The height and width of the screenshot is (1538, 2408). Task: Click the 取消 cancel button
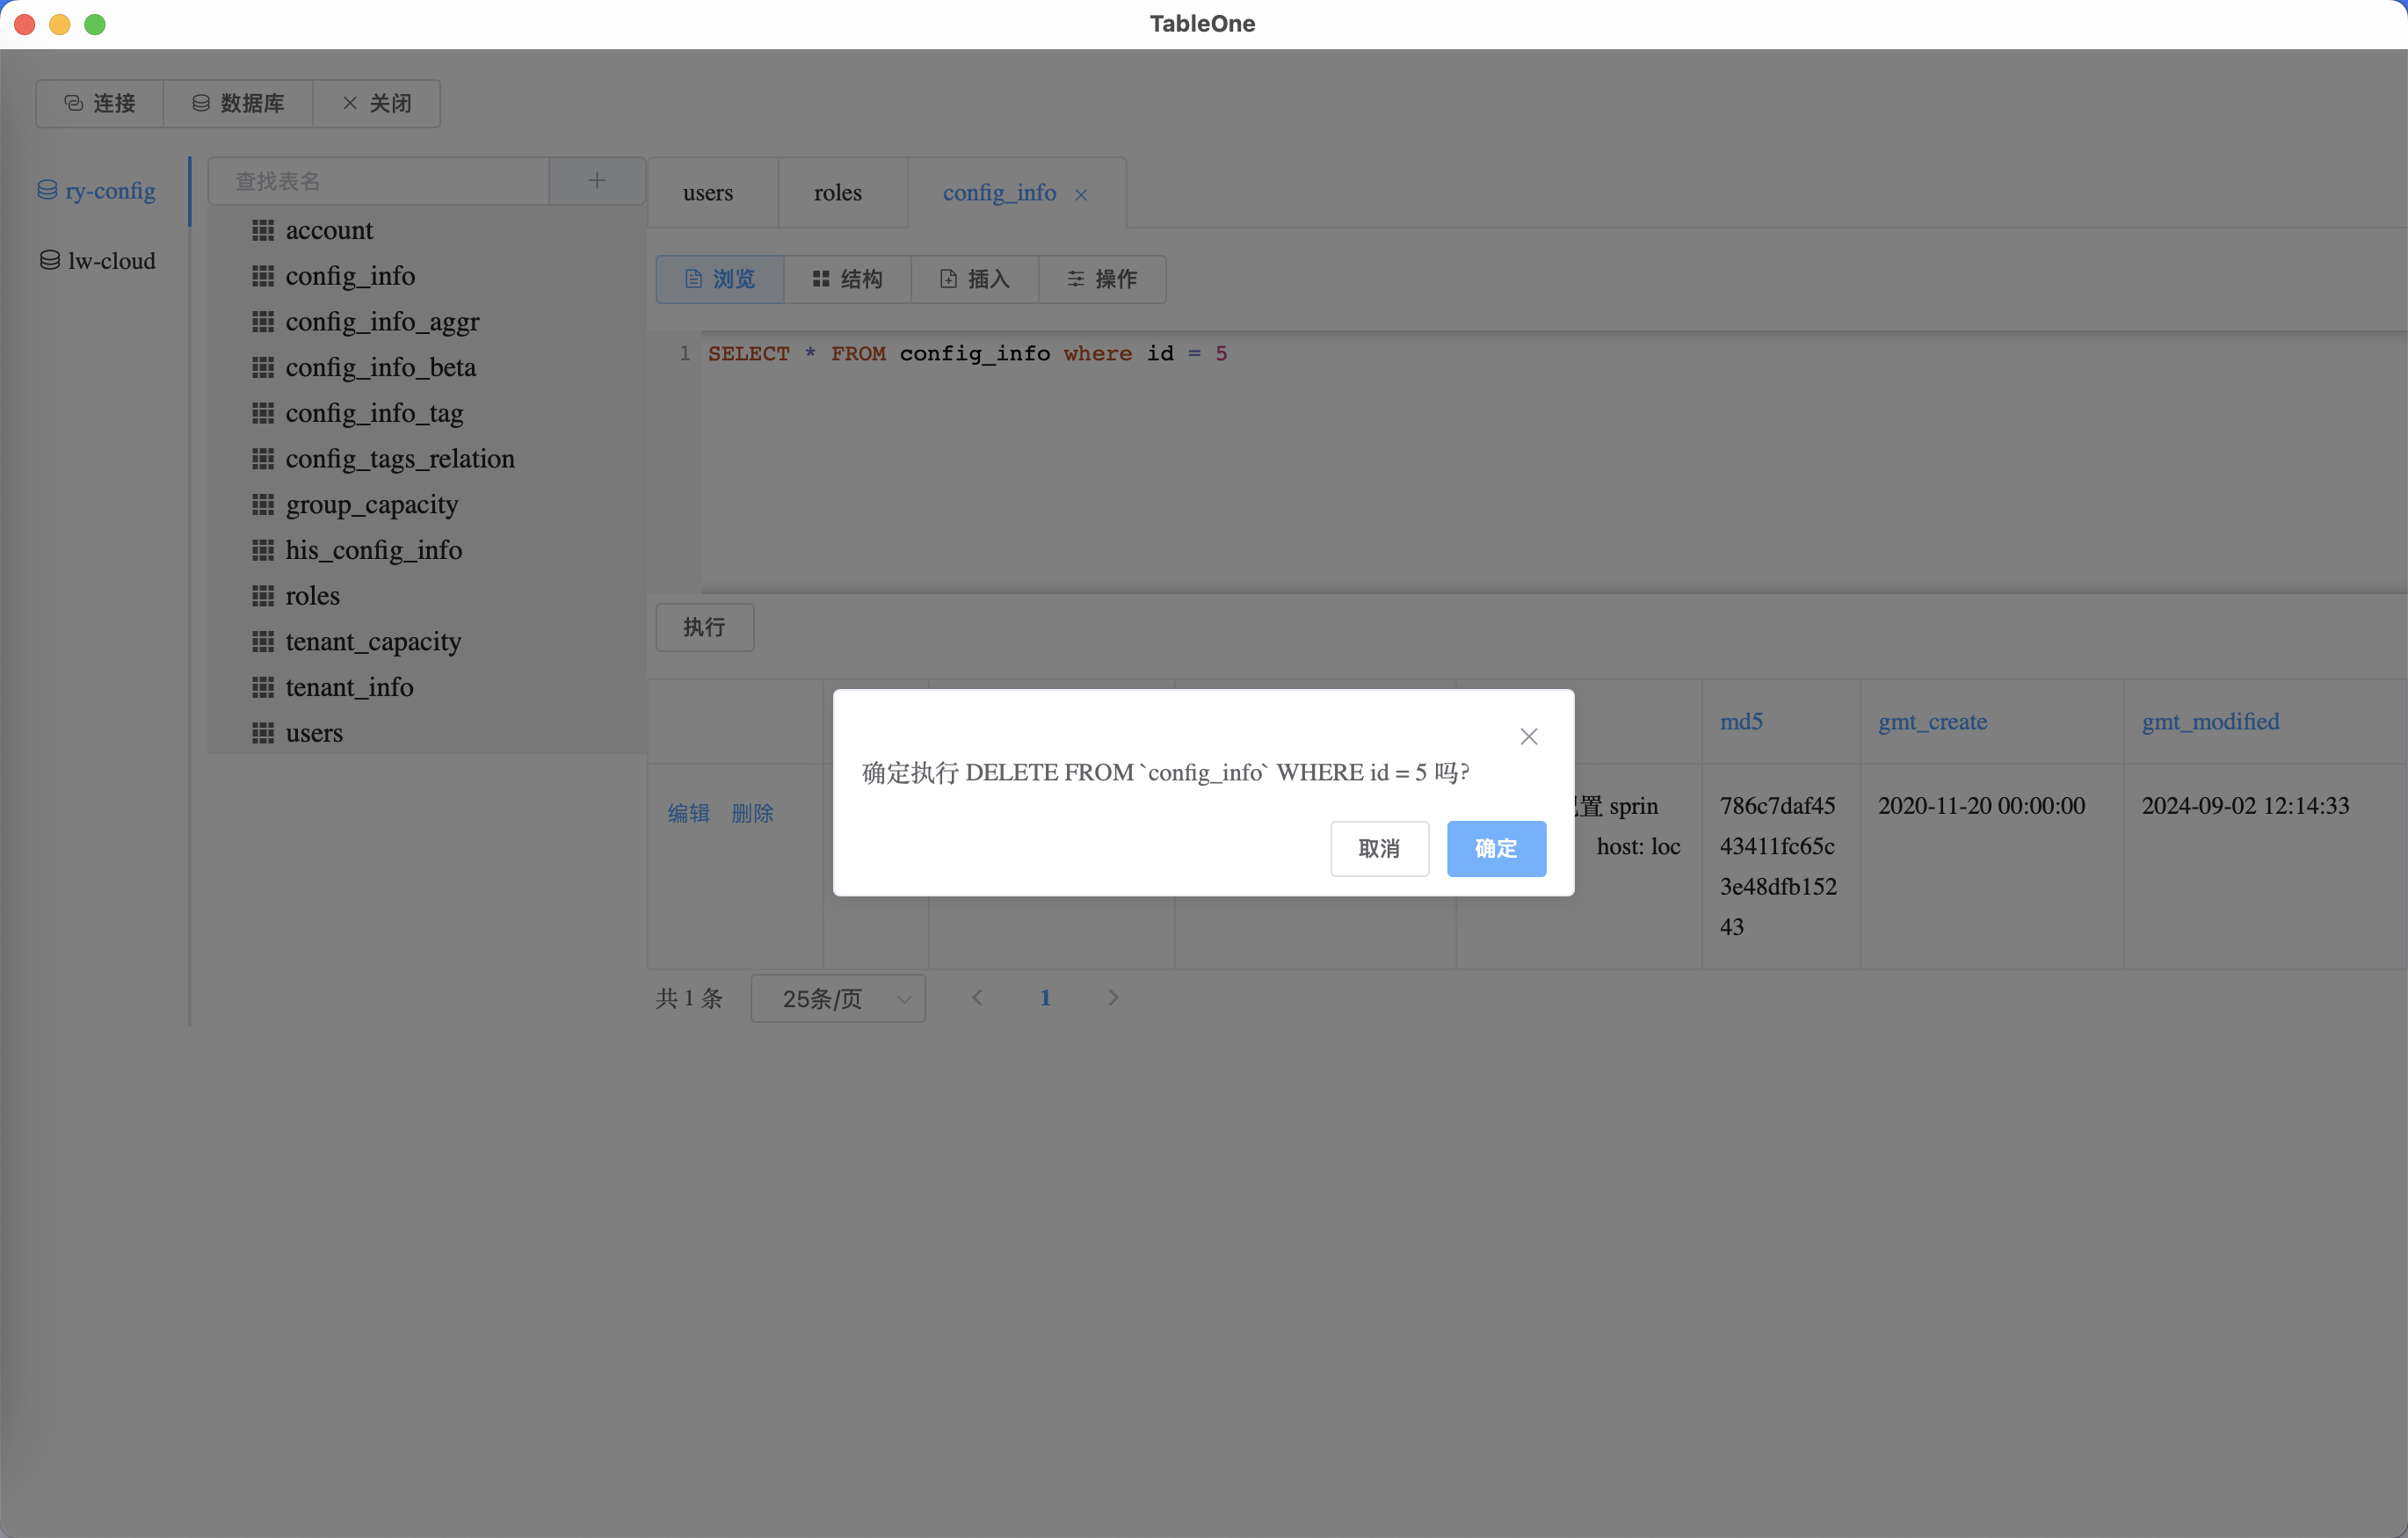point(1378,849)
